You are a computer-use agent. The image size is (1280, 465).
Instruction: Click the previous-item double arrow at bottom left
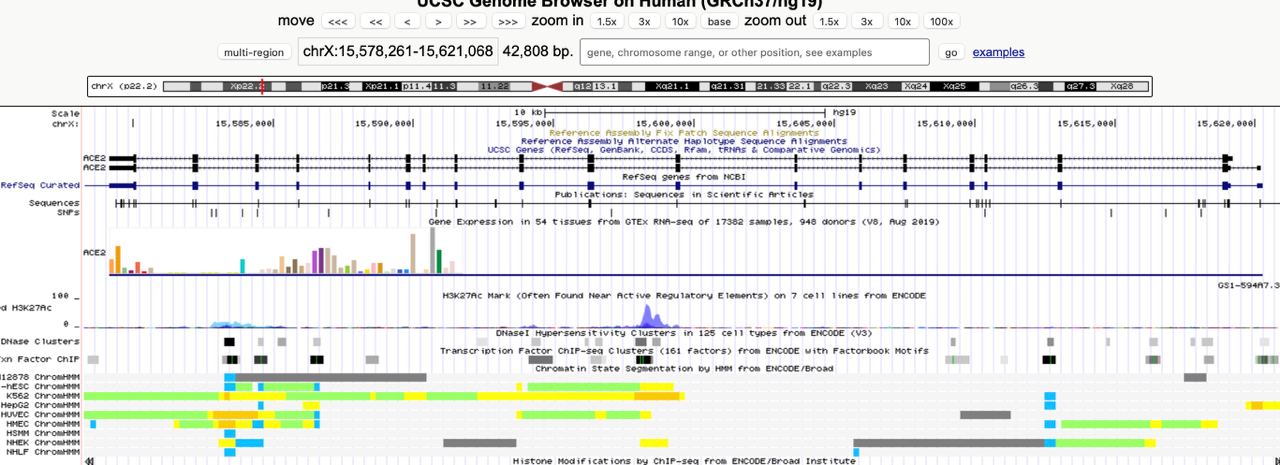pos(90,460)
